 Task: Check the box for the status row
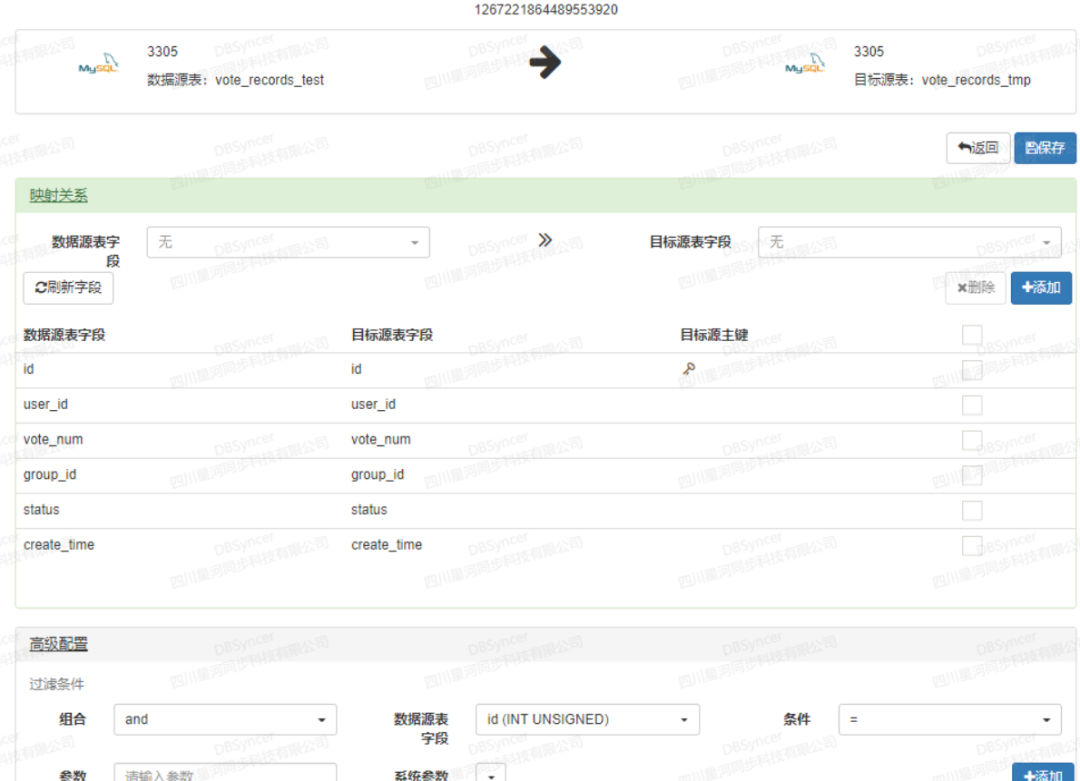[x=972, y=511]
